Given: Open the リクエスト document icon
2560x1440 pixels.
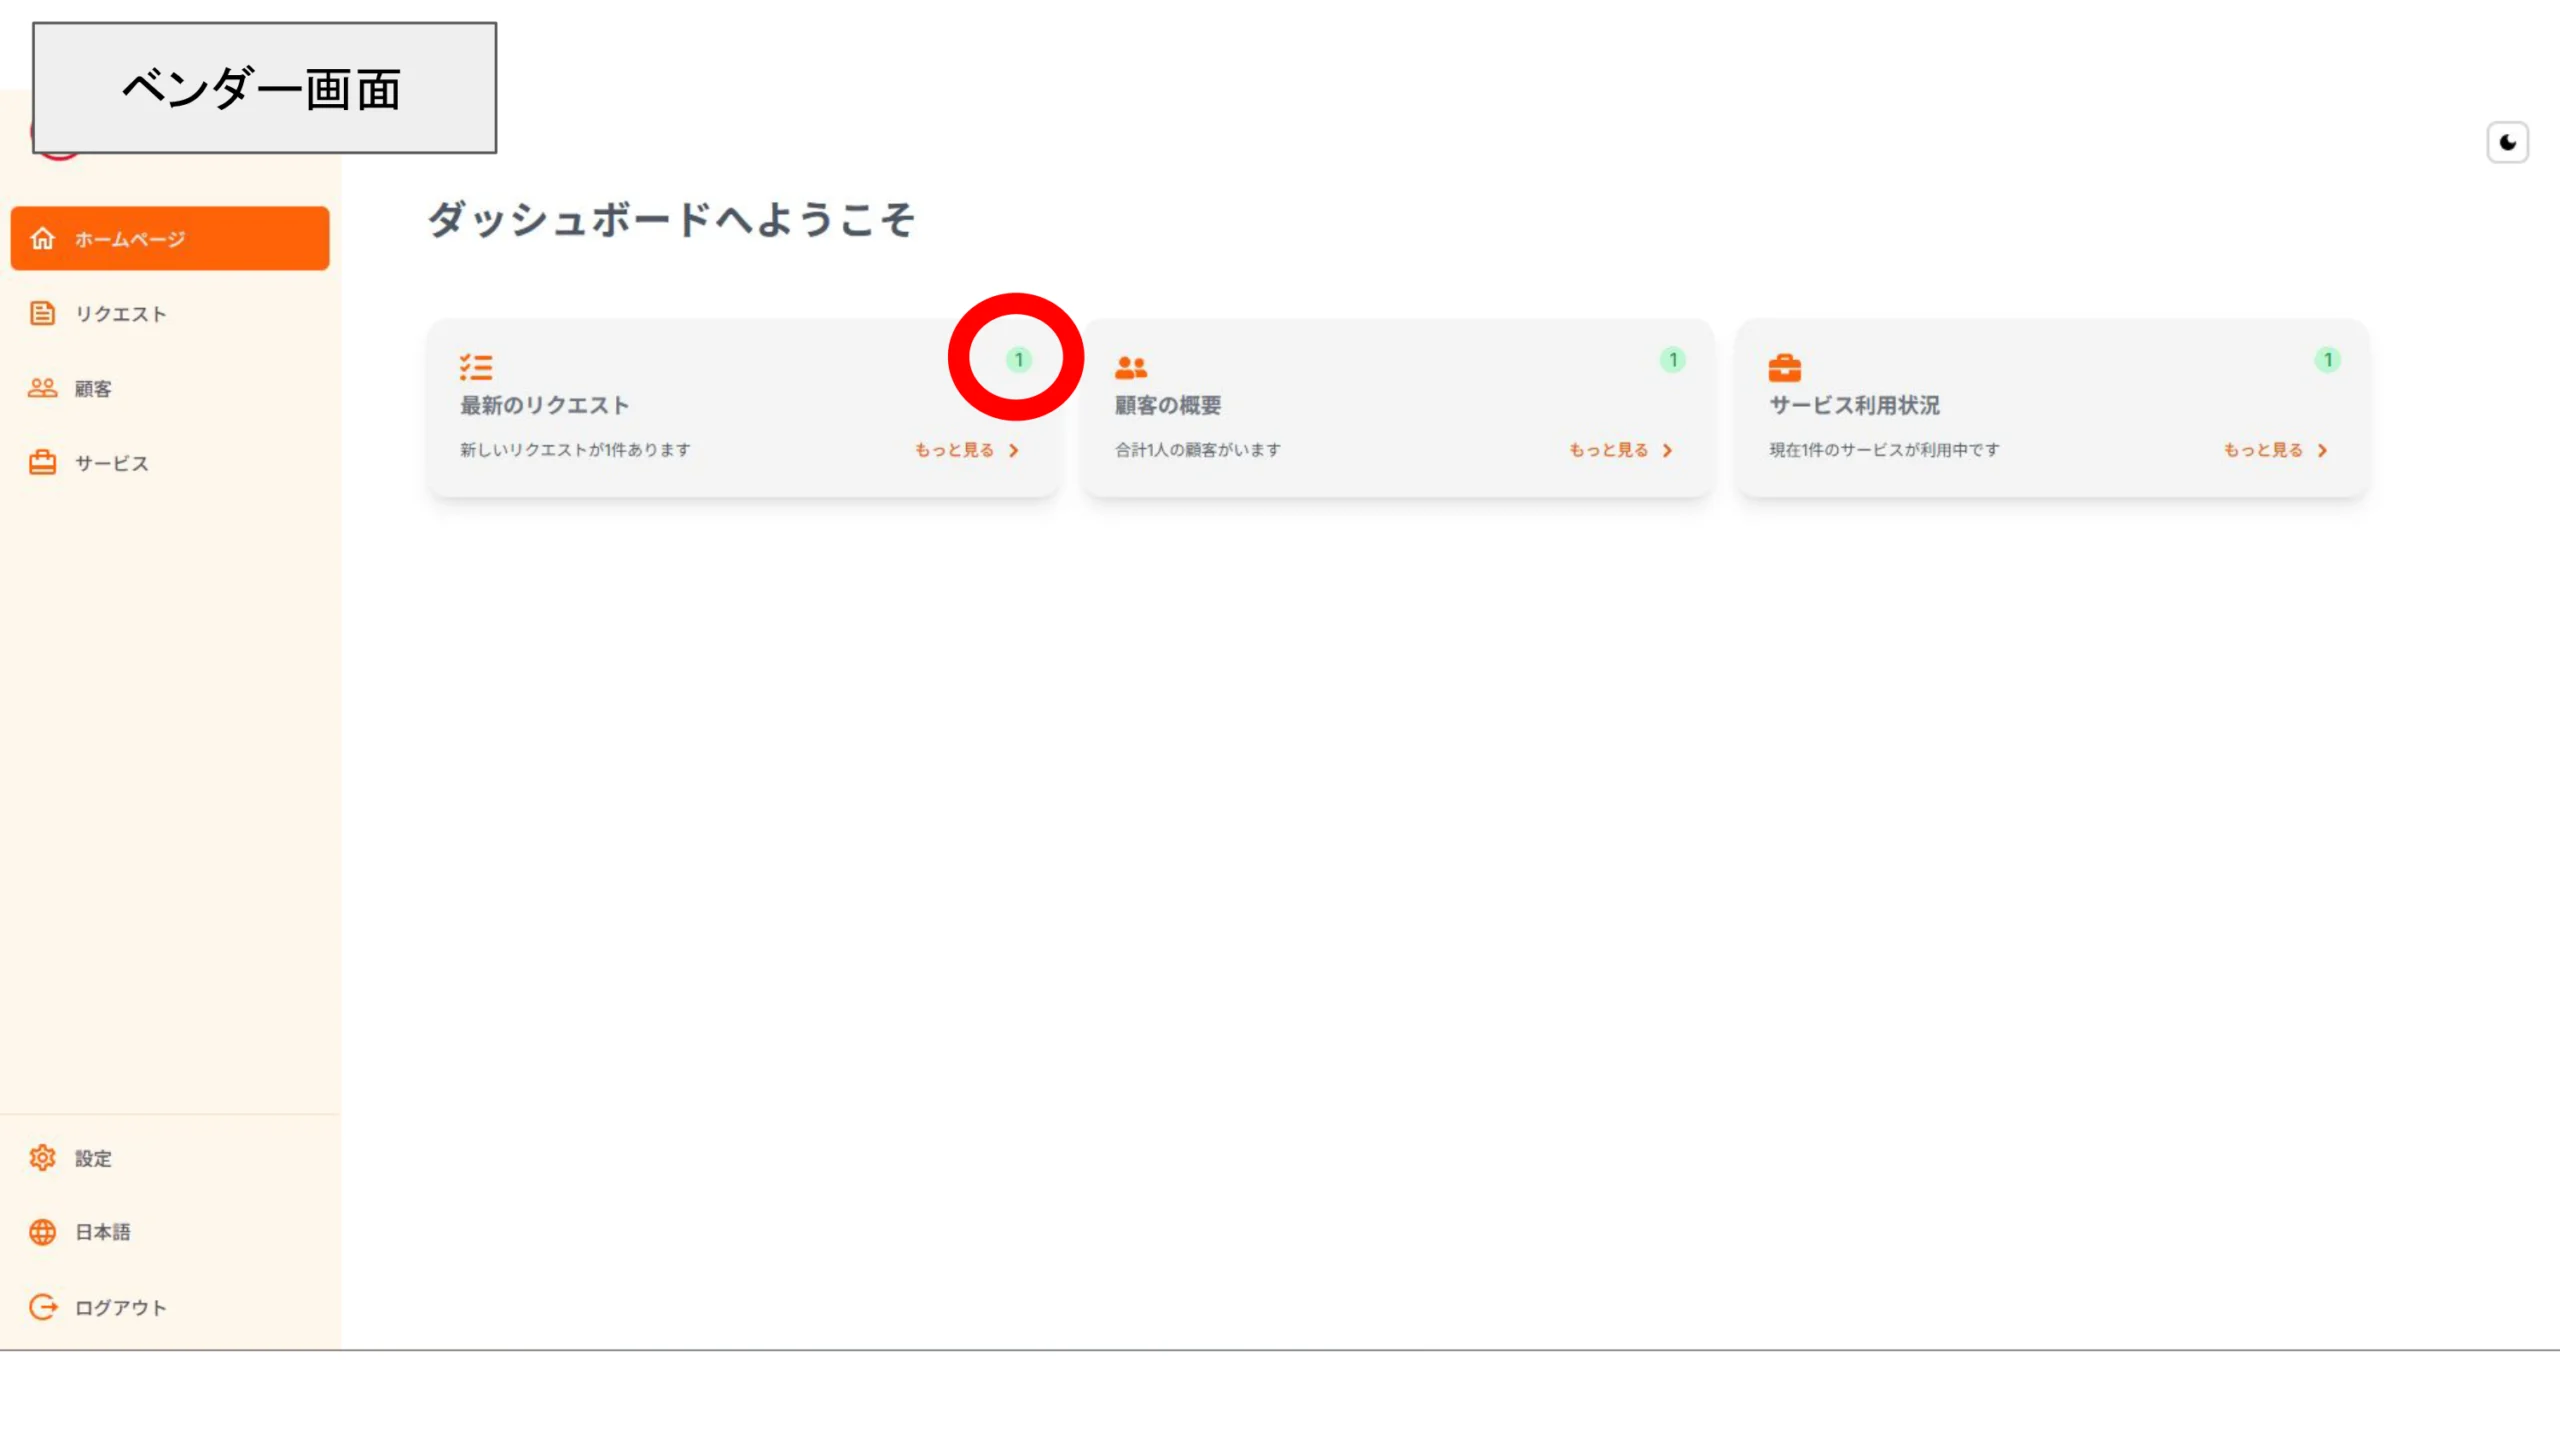Looking at the screenshot, I should [x=42, y=313].
